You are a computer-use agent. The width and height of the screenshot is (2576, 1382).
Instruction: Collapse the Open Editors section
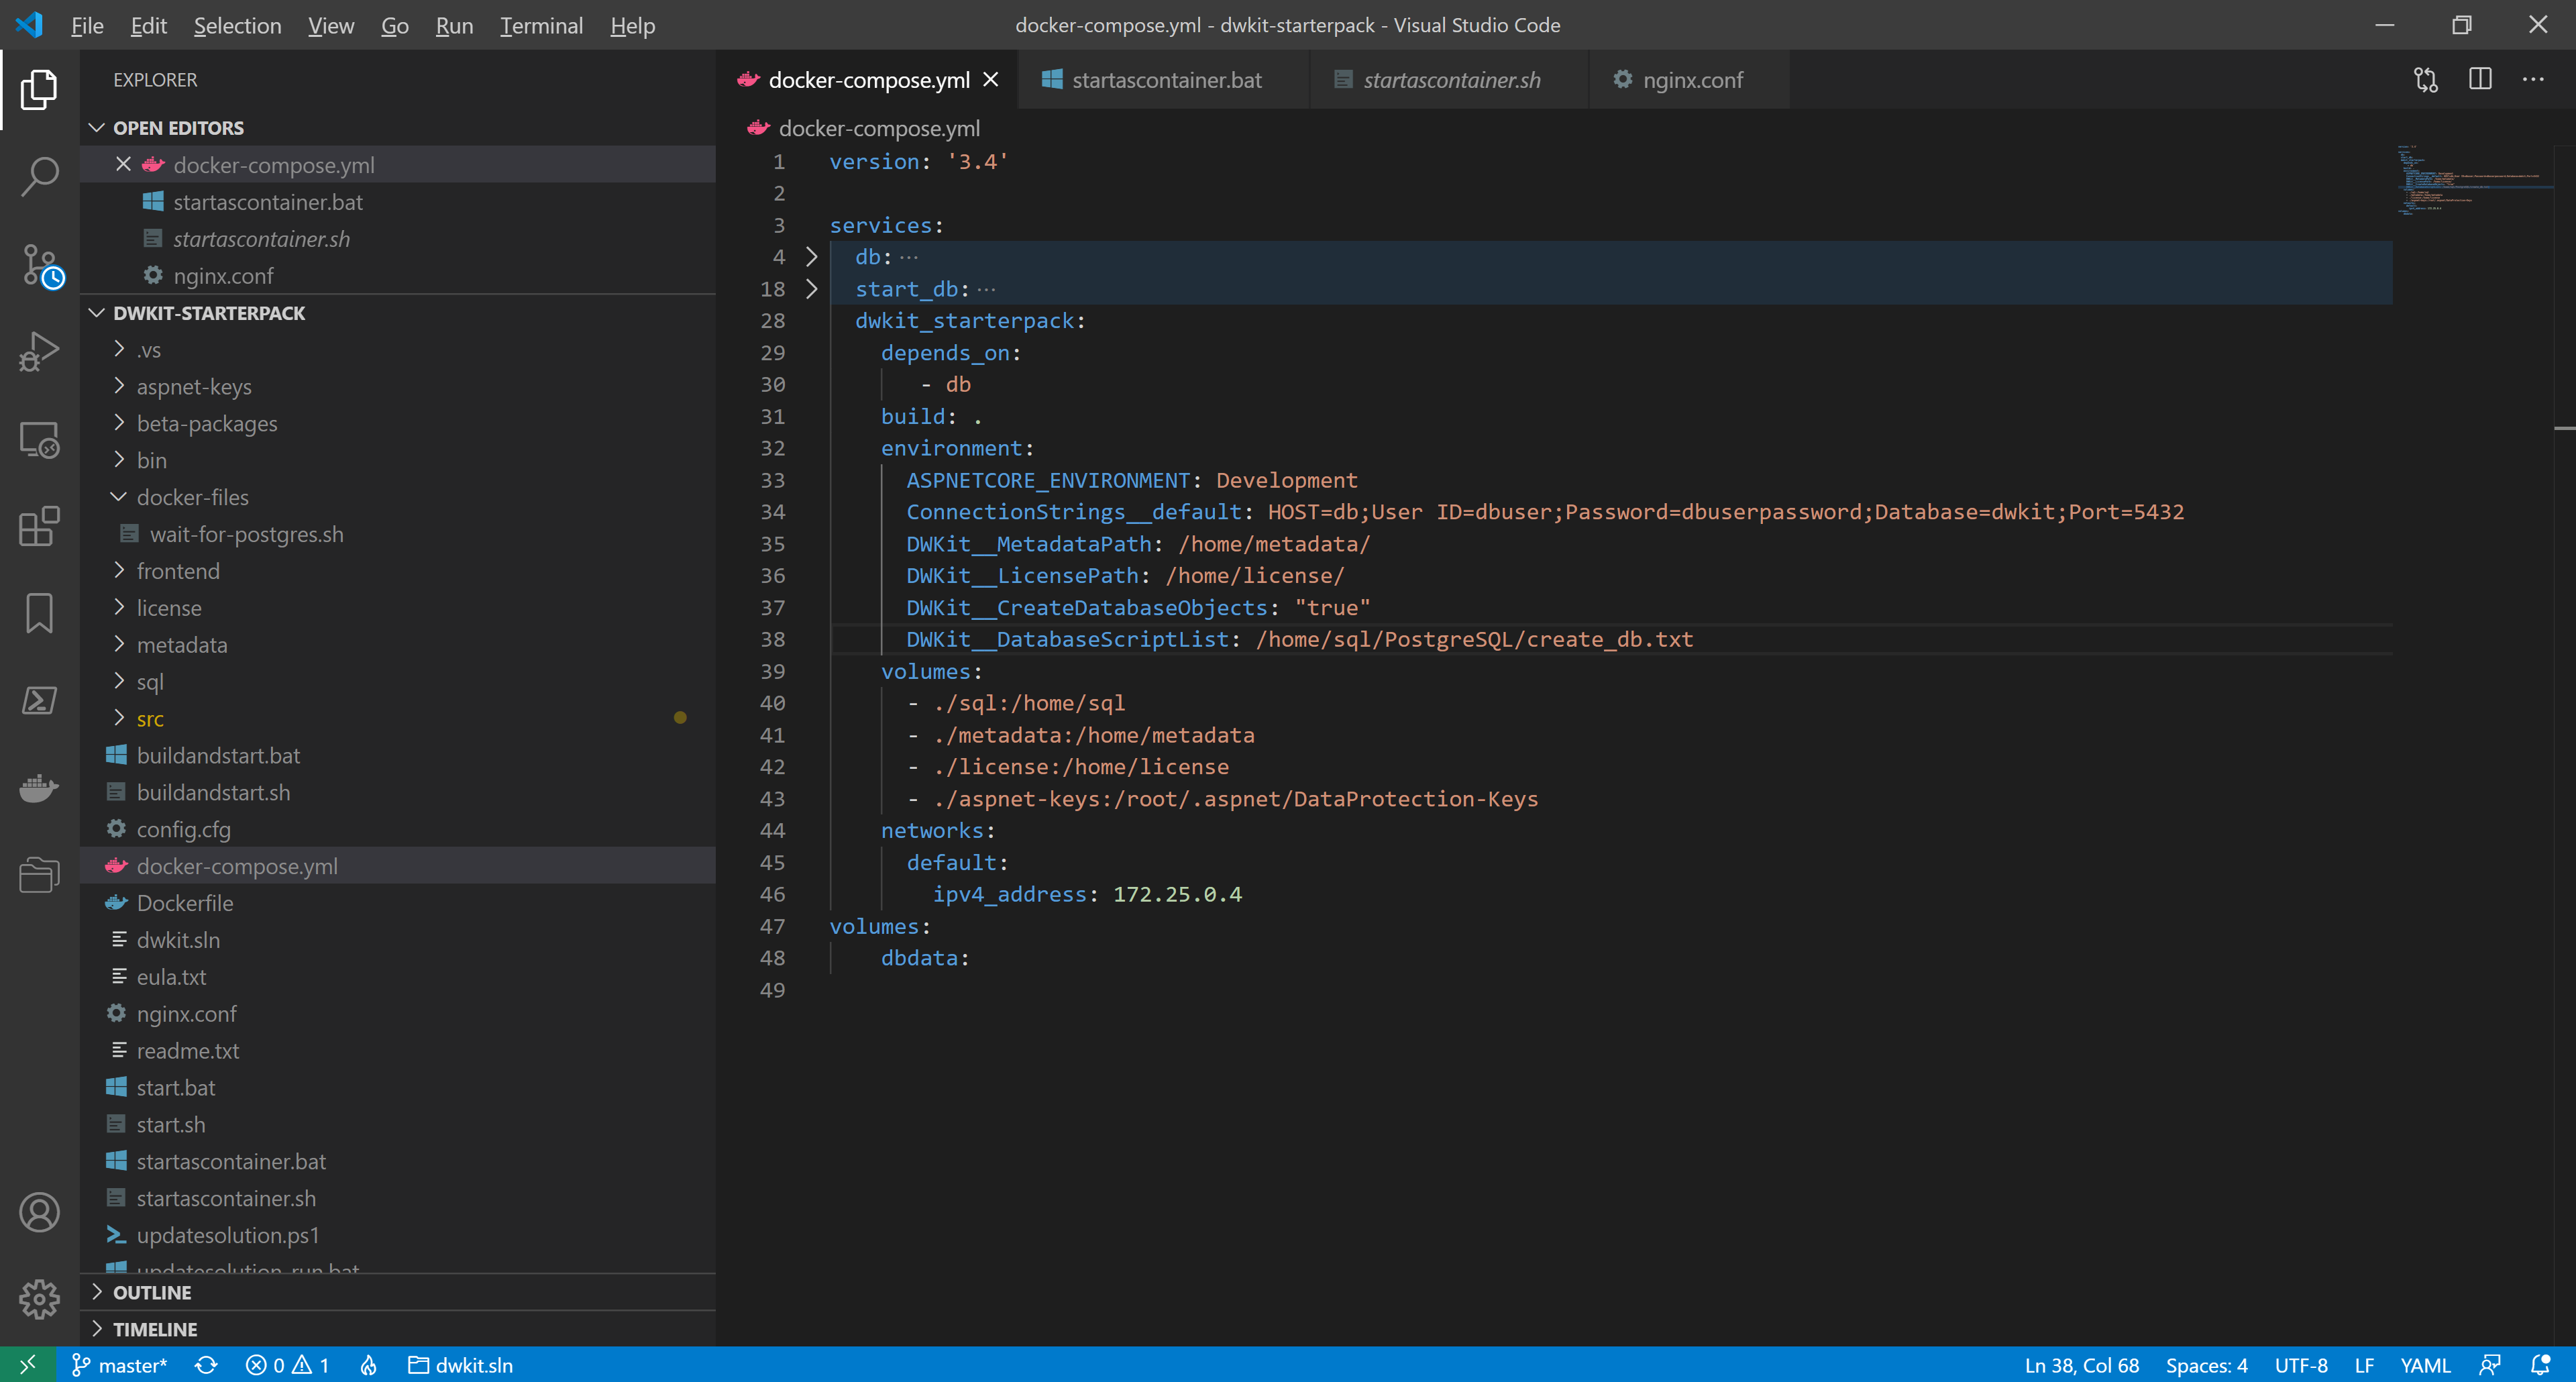tap(97, 127)
